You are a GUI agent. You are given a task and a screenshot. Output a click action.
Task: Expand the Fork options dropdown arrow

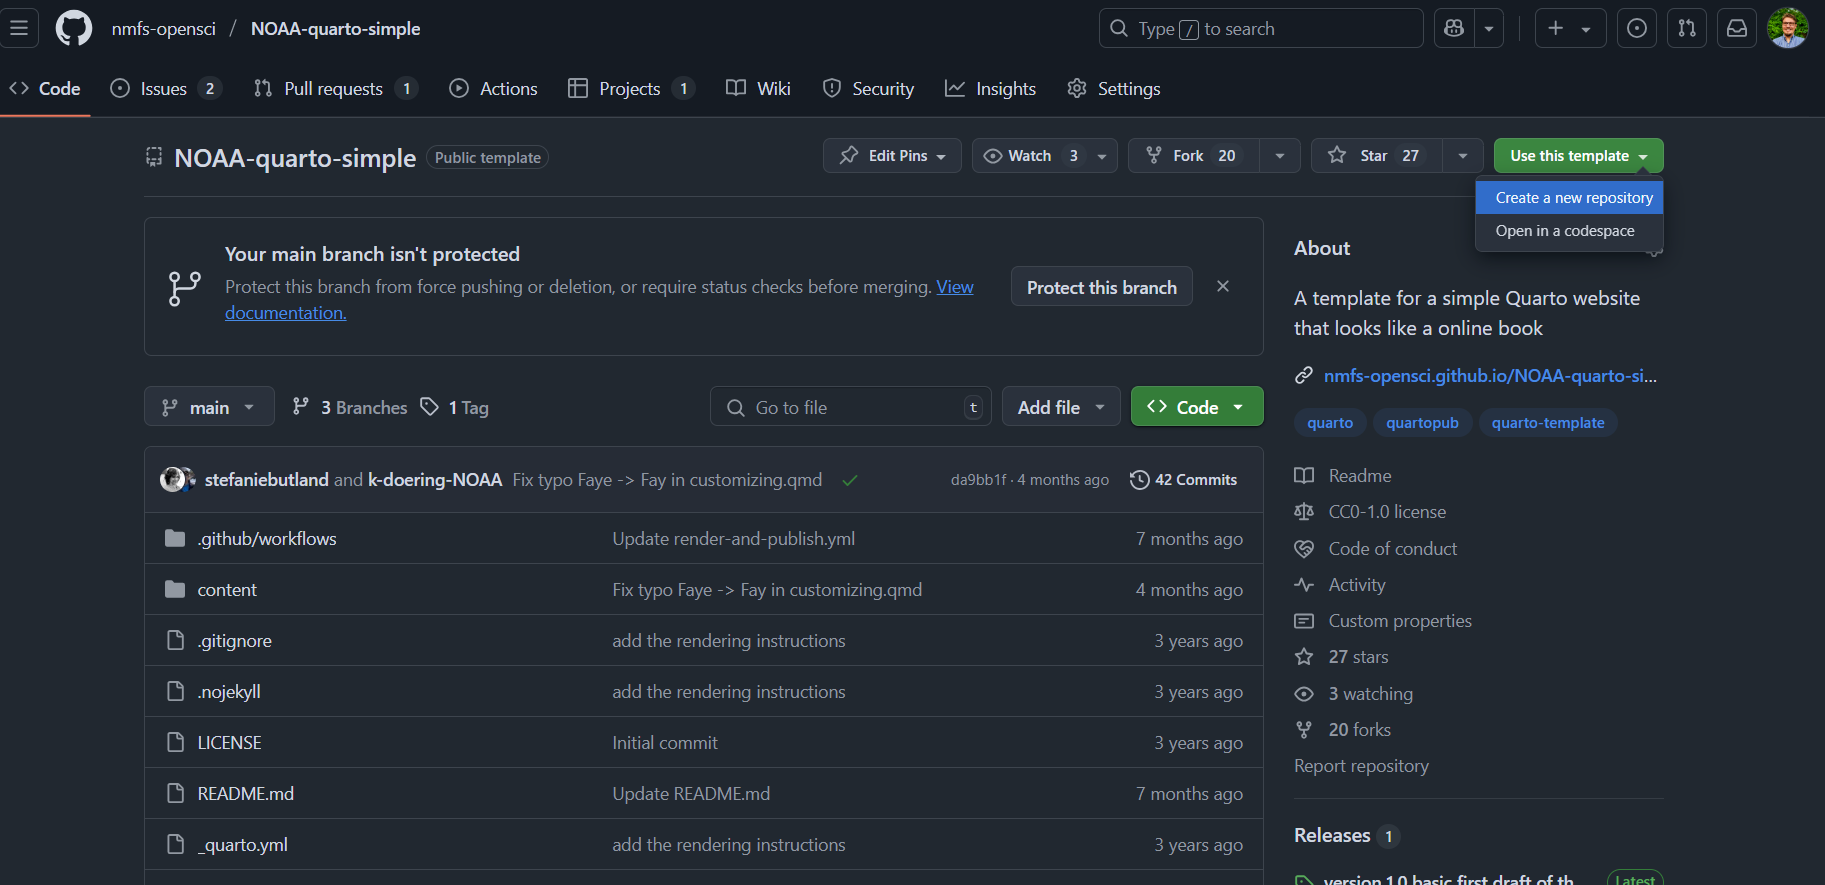1280,156
